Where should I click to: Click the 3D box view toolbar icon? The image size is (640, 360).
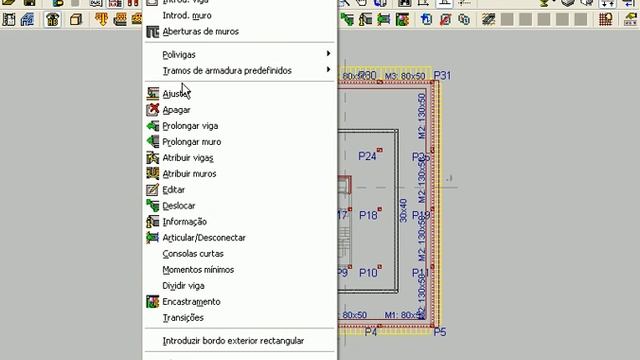[x=76, y=19]
